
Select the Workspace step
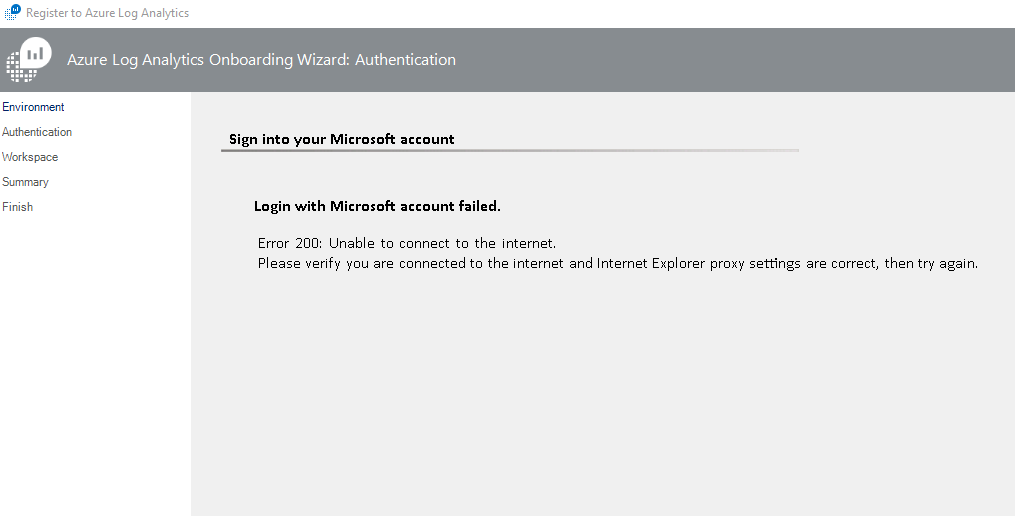click(x=30, y=157)
